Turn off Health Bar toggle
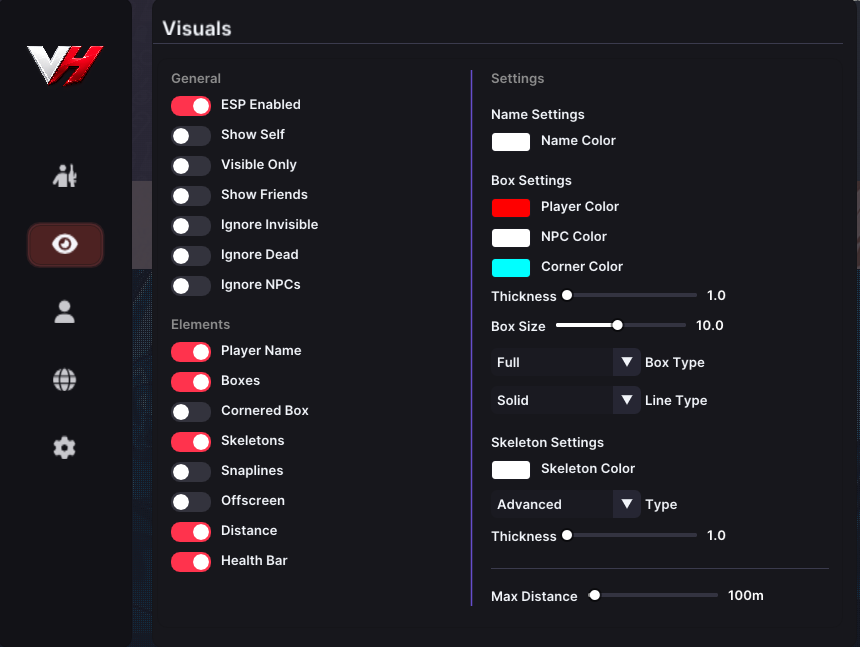 click(191, 562)
